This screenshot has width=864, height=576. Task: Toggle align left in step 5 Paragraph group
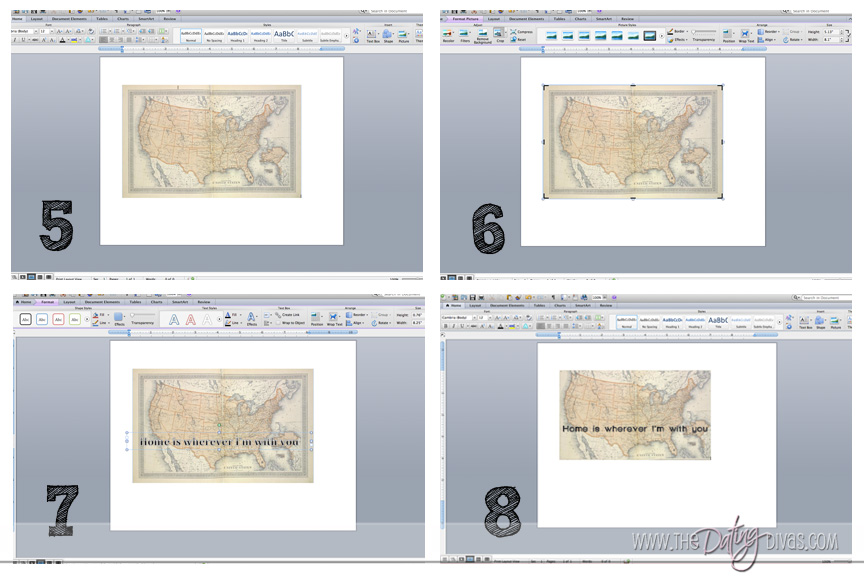pyautogui.click(x=104, y=40)
